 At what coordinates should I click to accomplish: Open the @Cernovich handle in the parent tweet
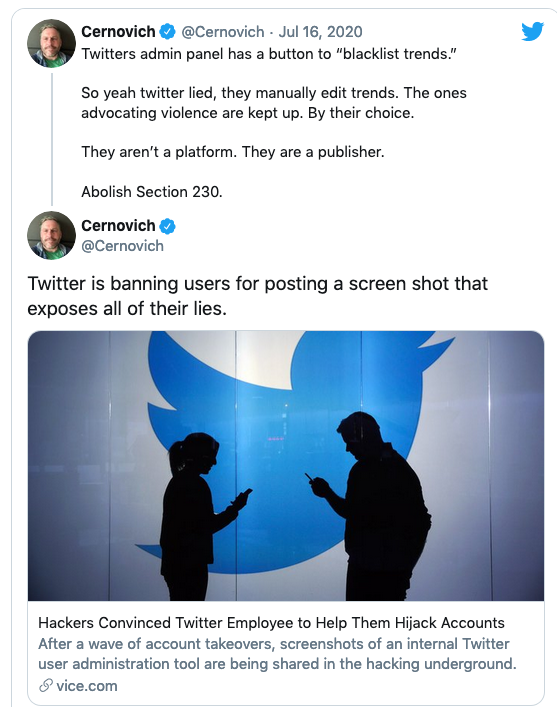point(223,32)
